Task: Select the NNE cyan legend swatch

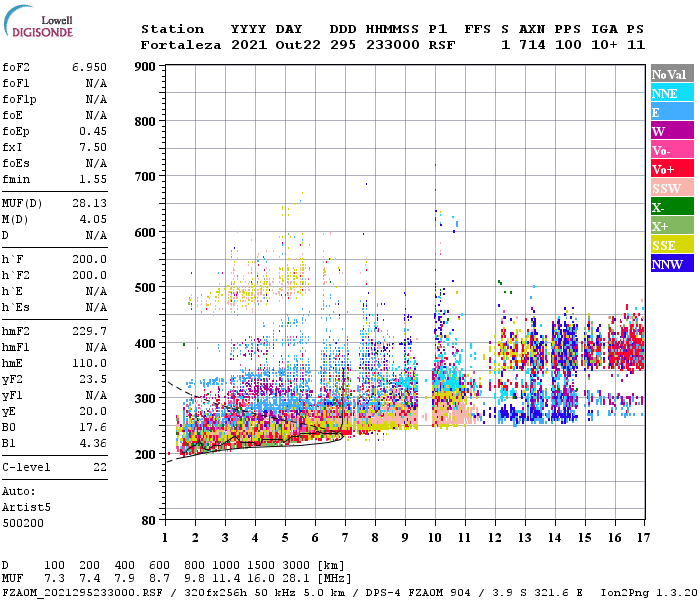Action: pyautogui.click(x=672, y=93)
